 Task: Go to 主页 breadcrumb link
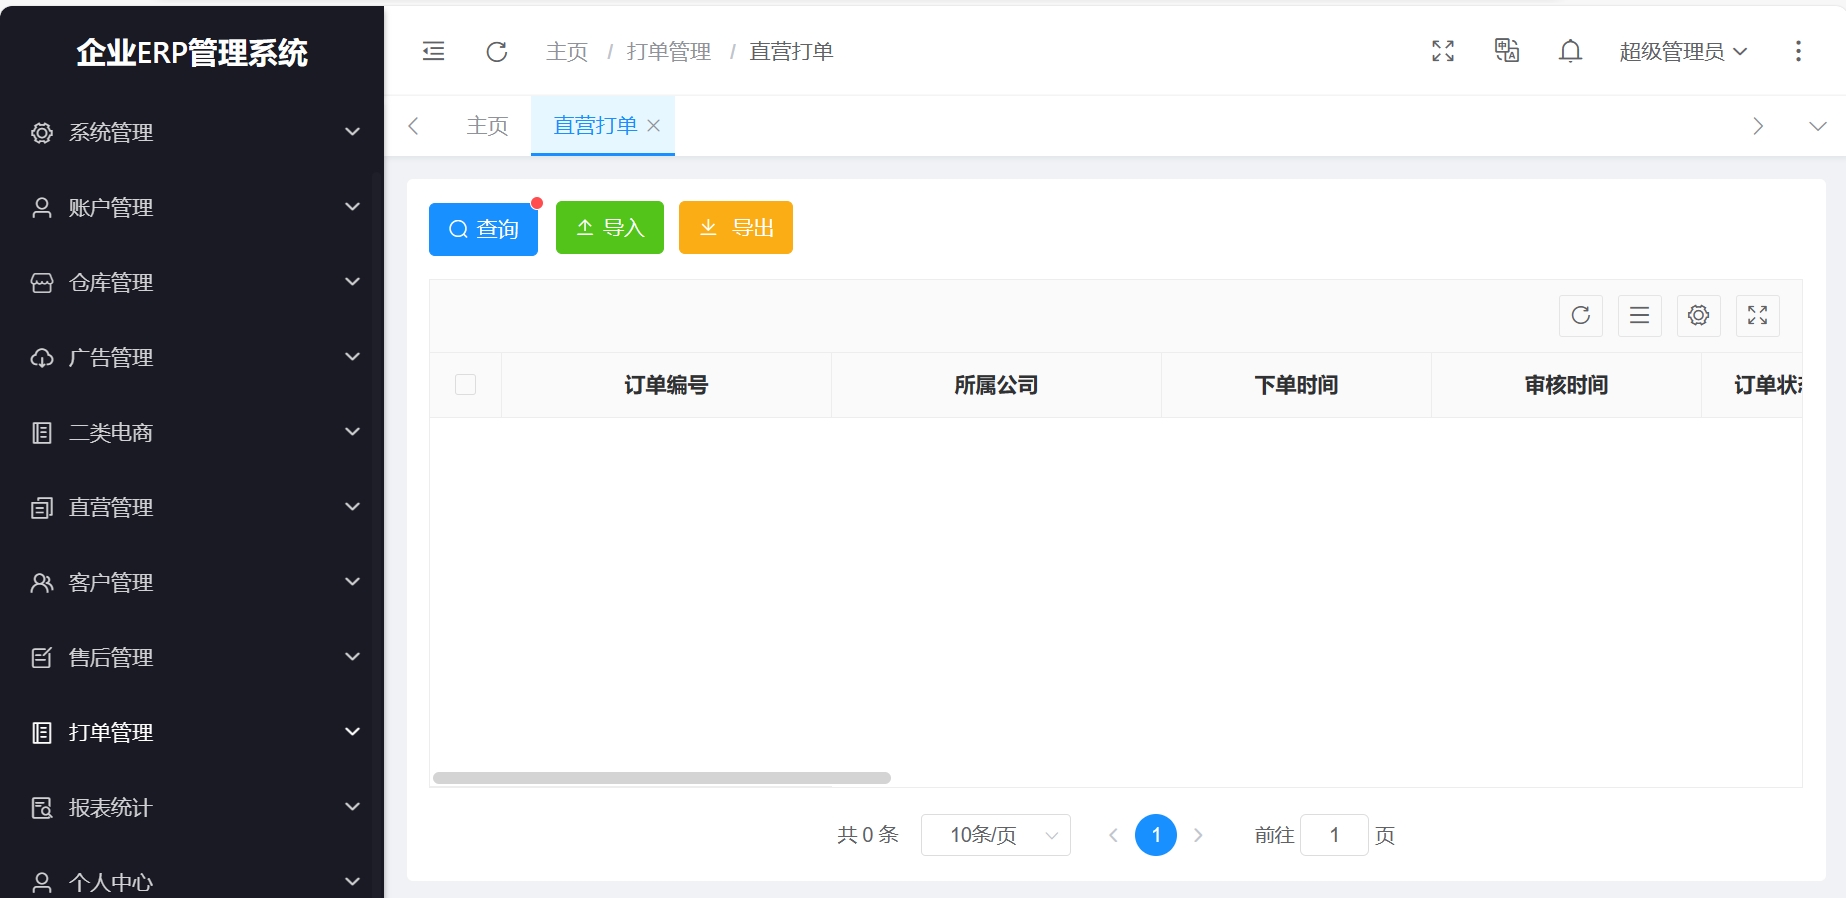[567, 52]
